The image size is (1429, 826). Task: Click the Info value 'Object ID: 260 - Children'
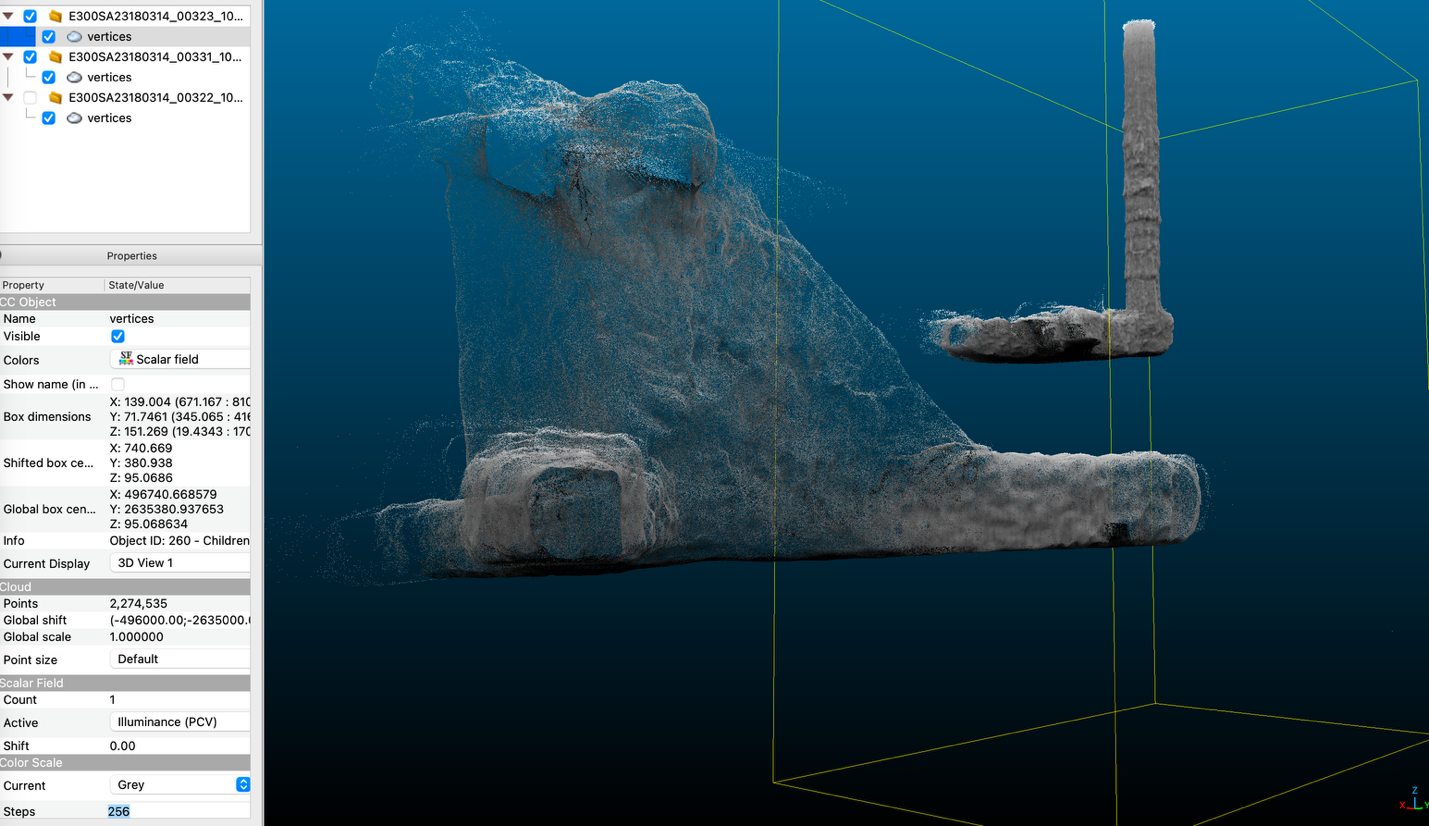tap(179, 541)
